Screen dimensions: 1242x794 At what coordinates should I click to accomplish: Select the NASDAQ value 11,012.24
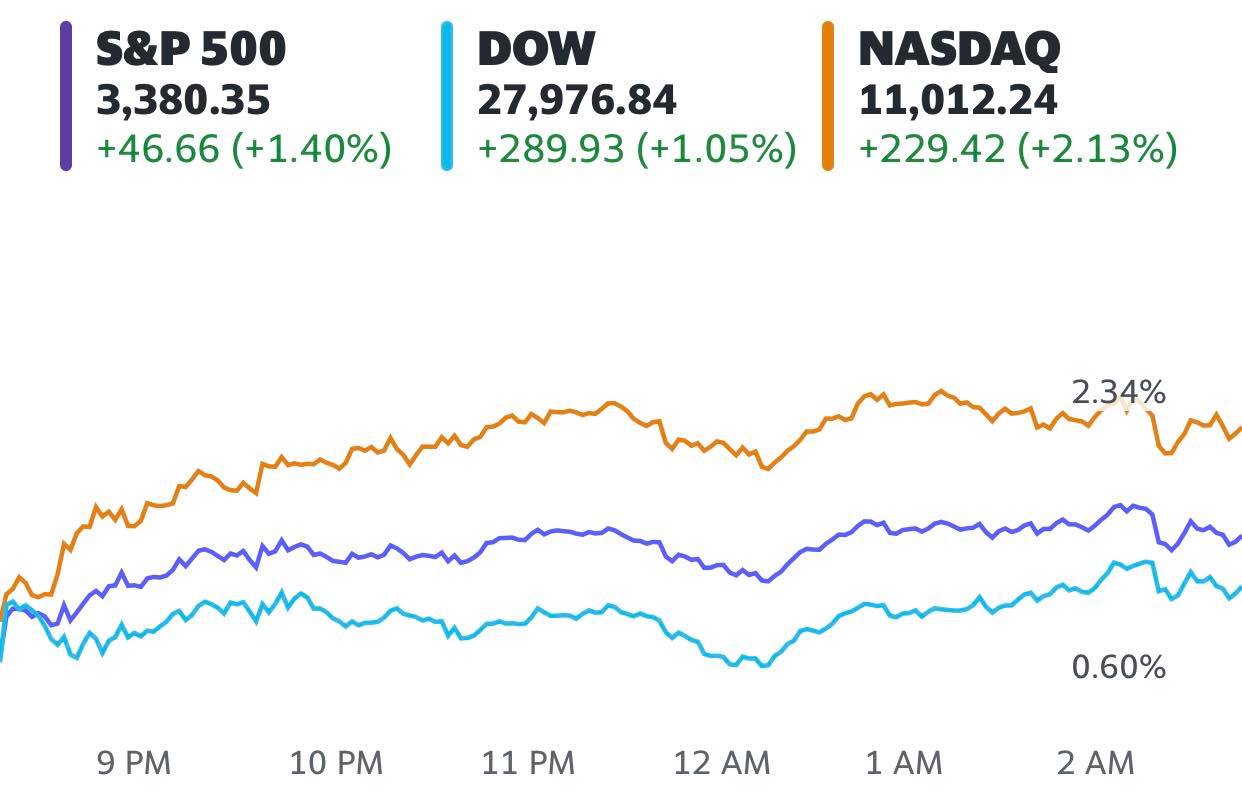pos(958,100)
